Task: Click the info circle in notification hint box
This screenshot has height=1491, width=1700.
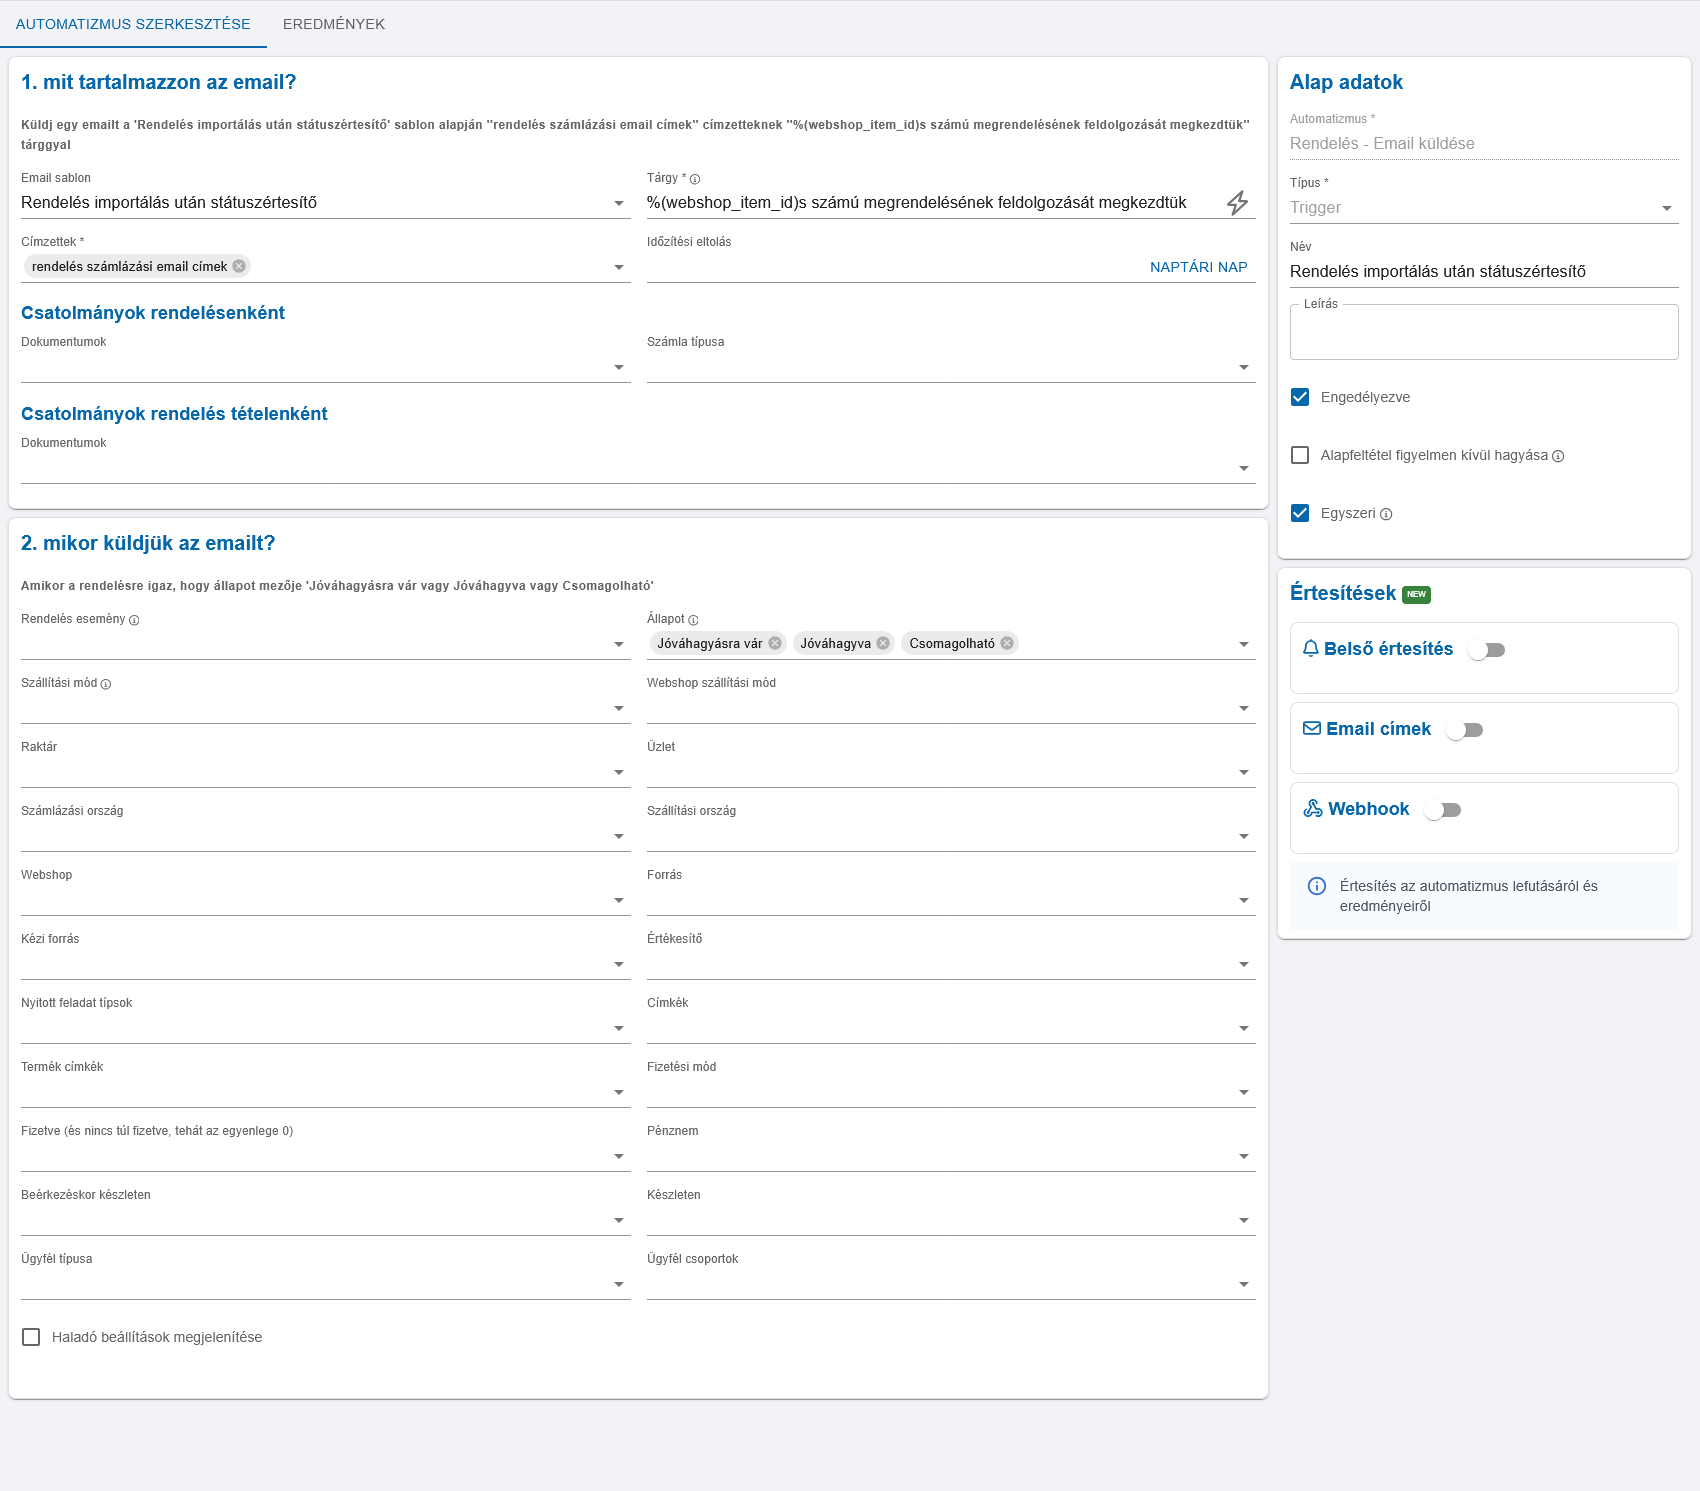Action: click(x=1317, y=886)
